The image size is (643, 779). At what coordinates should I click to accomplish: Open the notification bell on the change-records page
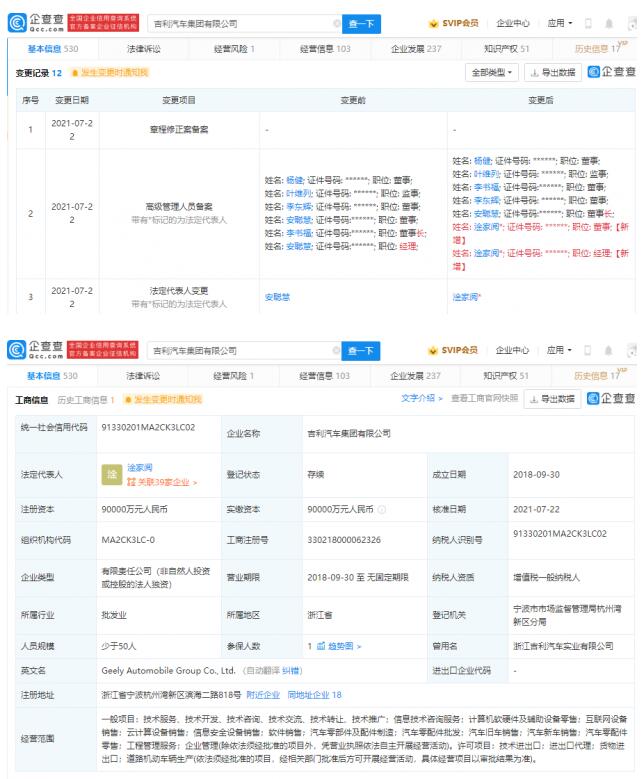[609, 23]
